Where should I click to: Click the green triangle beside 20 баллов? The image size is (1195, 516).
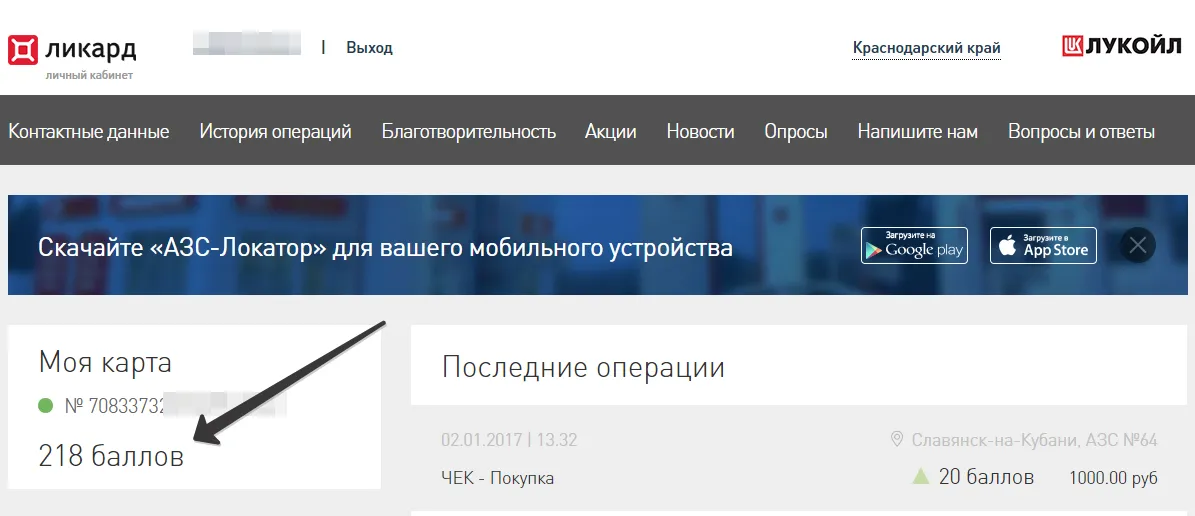pos(921,477)
